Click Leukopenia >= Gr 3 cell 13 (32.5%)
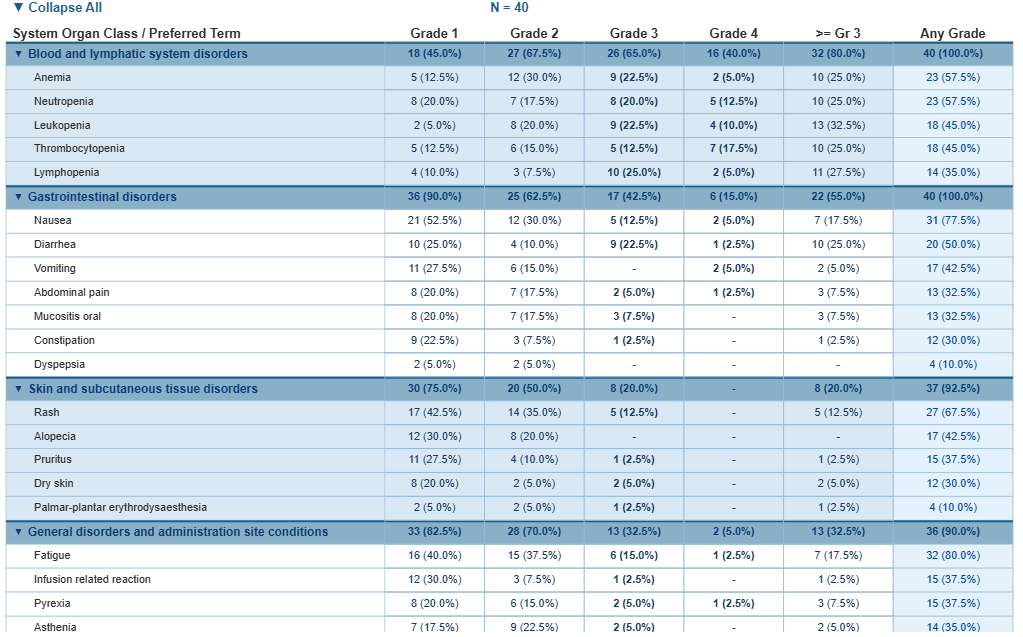 click(x=838, y=125)
